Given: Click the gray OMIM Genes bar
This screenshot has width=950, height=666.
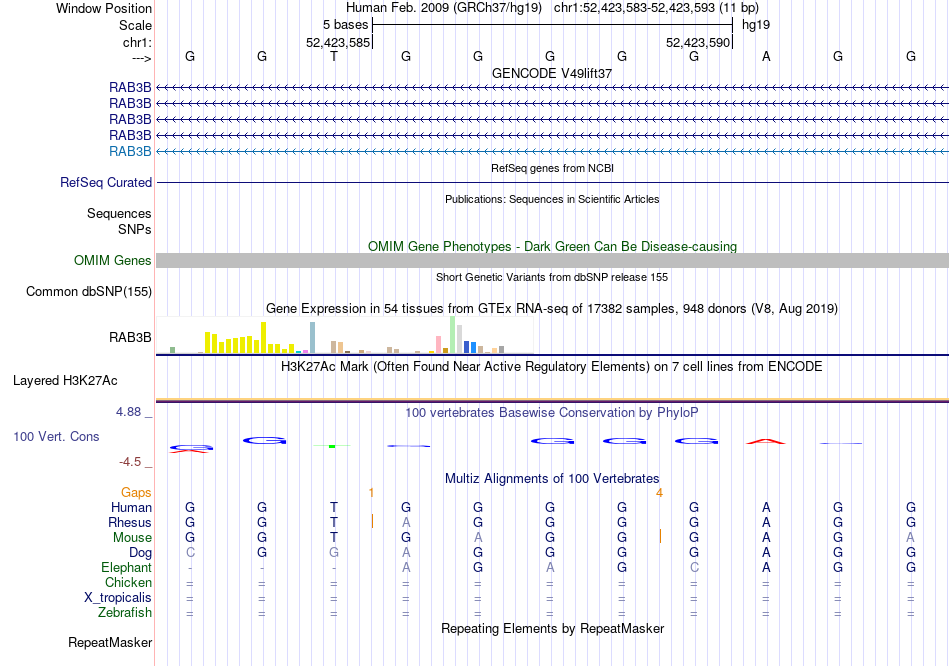Looking at the screenshot, I should [x=552, y=261].
